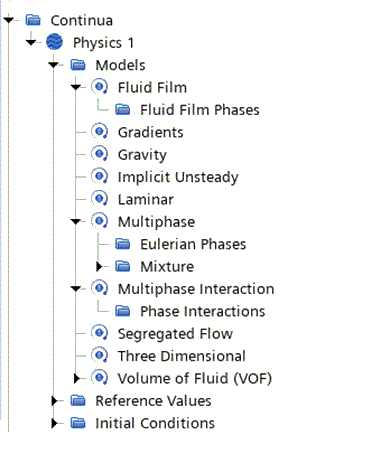
Task: Collapse the Continua root node
Action: pyautogui.click(x=8, y=20)
